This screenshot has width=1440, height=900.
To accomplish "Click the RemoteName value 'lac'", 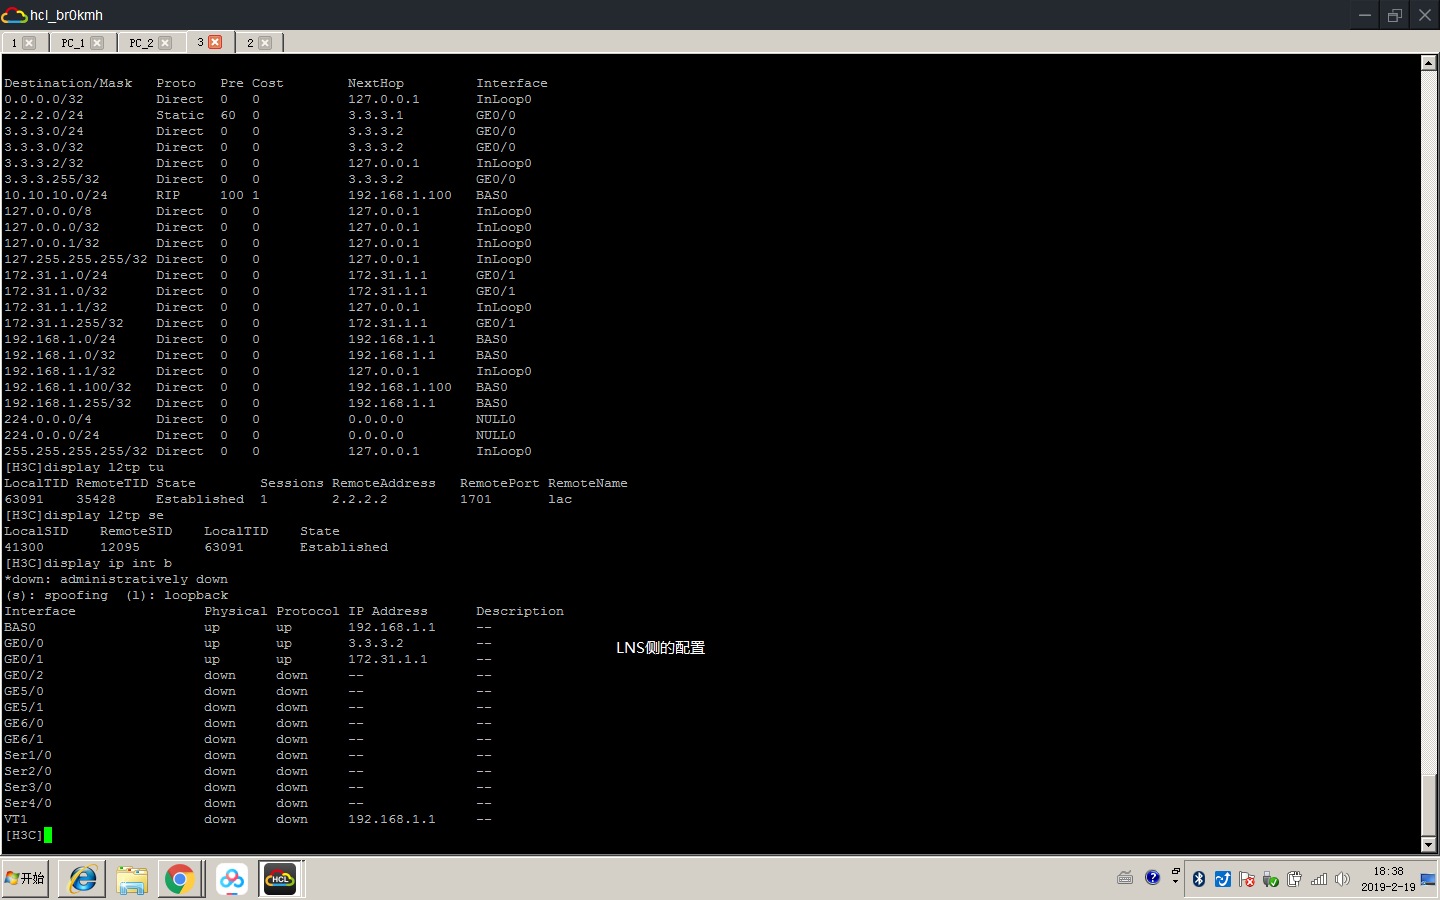I will (x=560, y=499).
